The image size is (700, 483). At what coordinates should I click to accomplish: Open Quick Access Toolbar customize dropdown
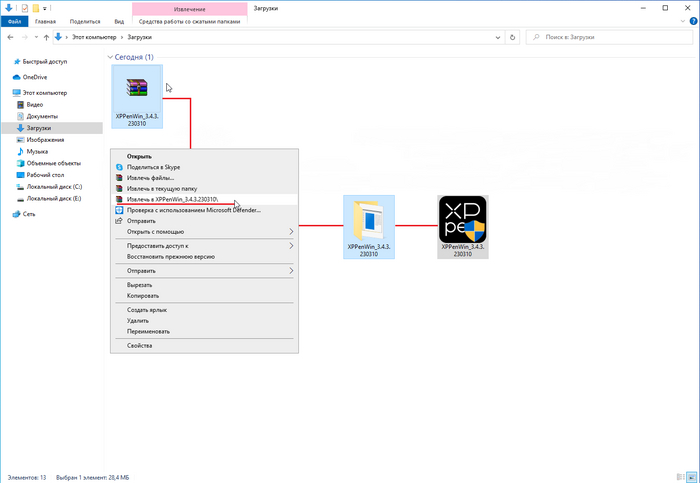click(45, 8)
